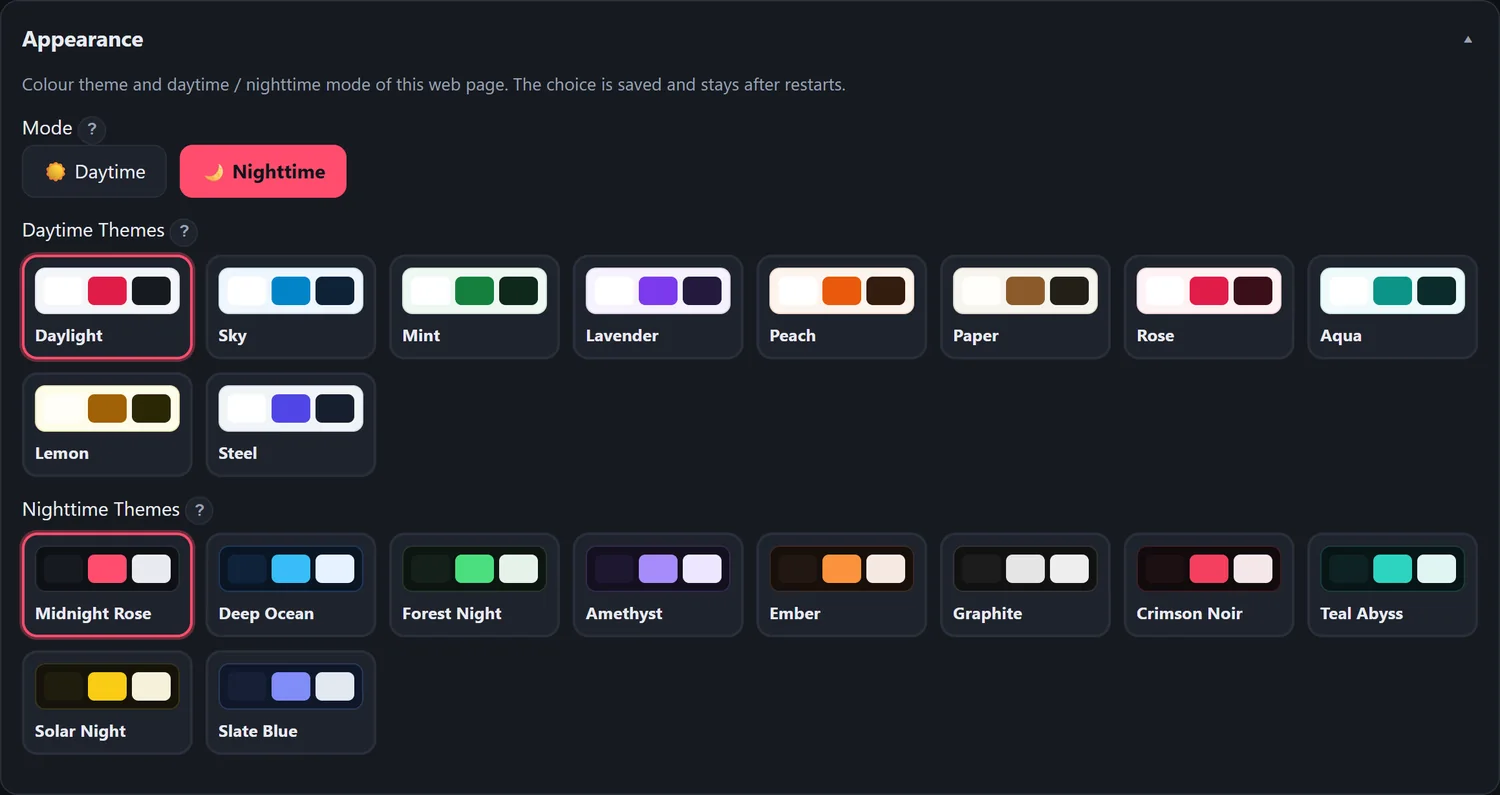Select the Lemon theme card
1500x795 pixels.
tap(107, 425)
